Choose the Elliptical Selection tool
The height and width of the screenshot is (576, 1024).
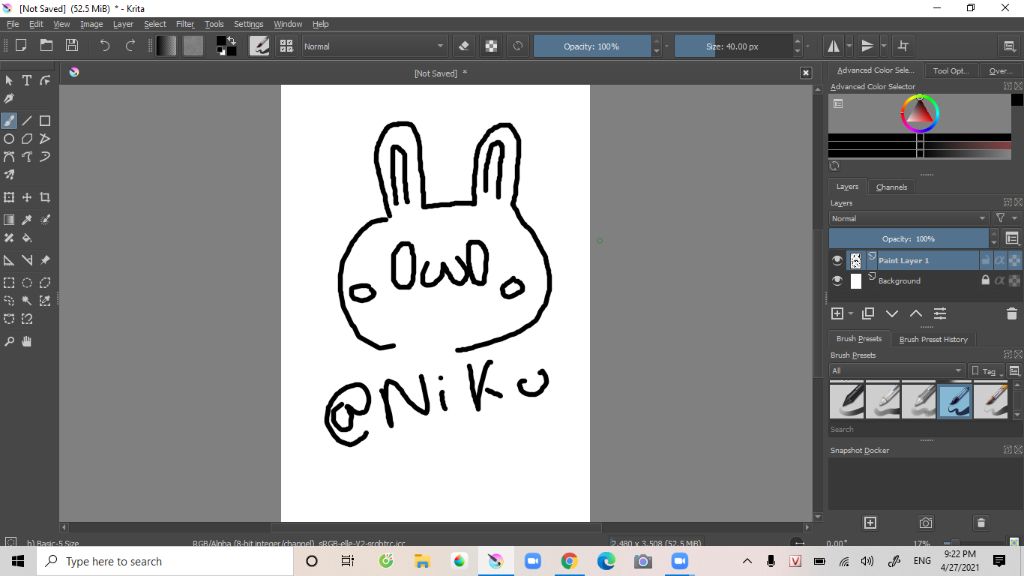tap(27, 283)
